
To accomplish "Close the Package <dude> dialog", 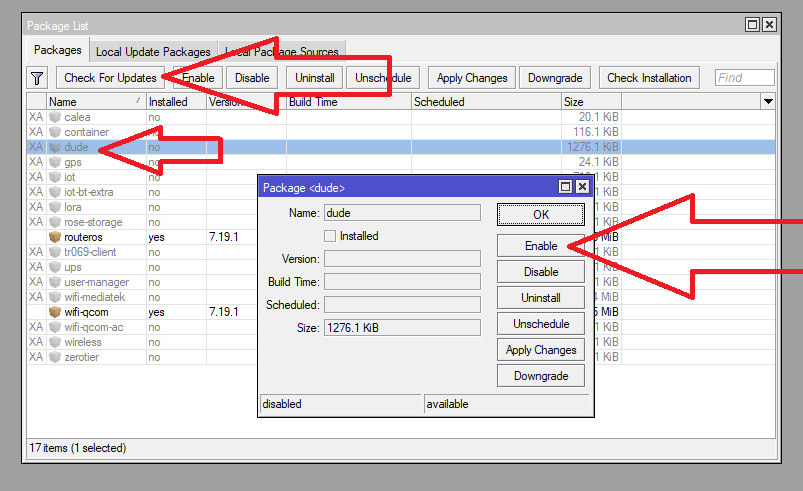I will pos(582,187).
